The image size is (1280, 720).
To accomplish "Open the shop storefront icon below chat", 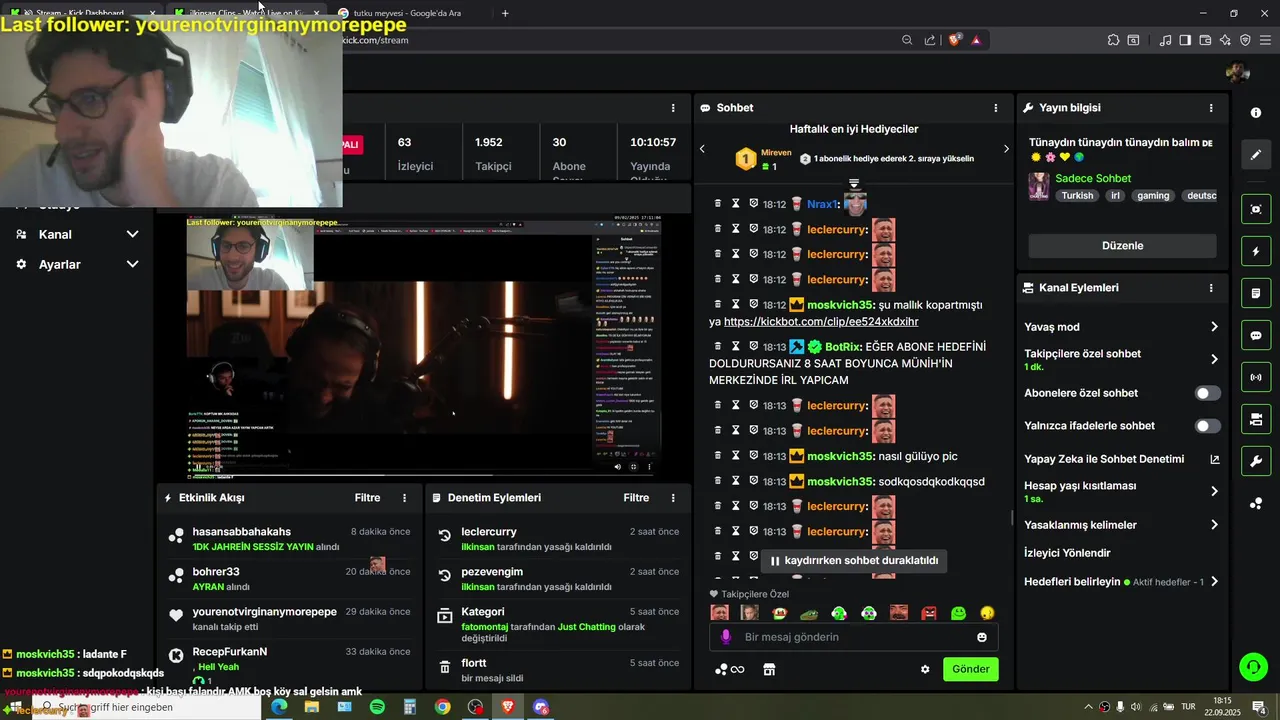I will point(769,669).
